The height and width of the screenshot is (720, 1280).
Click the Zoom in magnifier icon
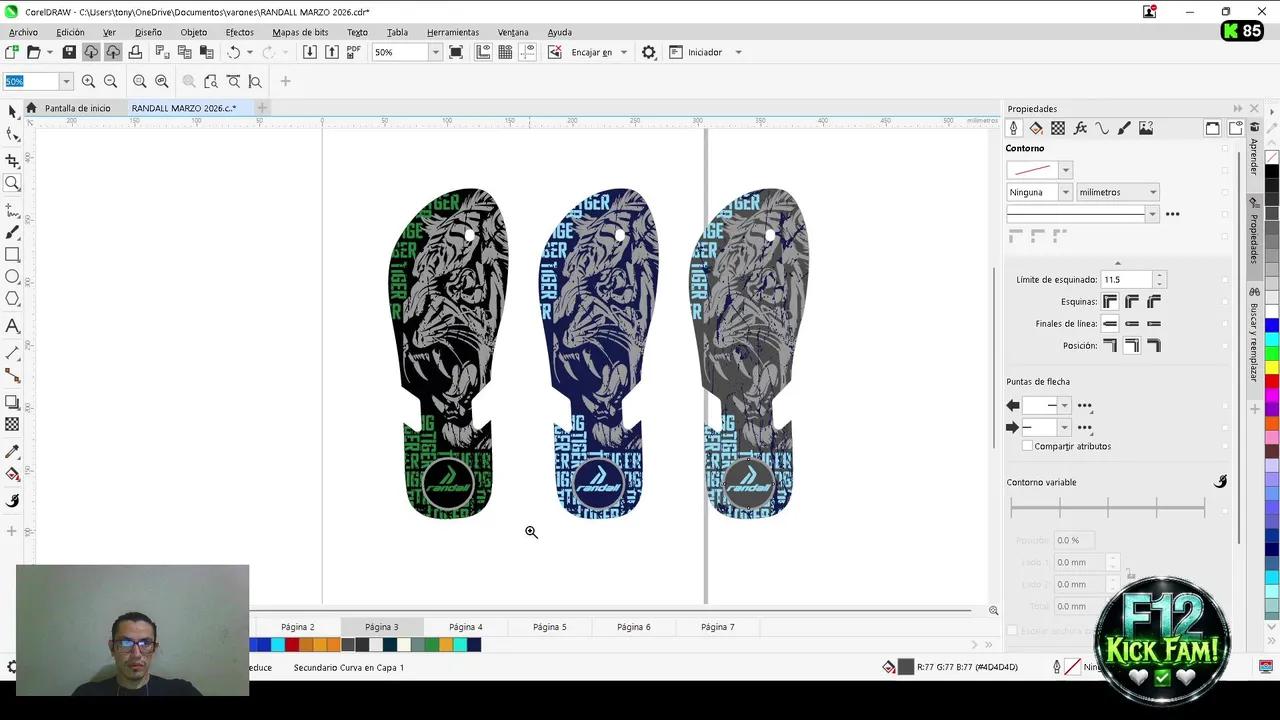tap(88, 82)
